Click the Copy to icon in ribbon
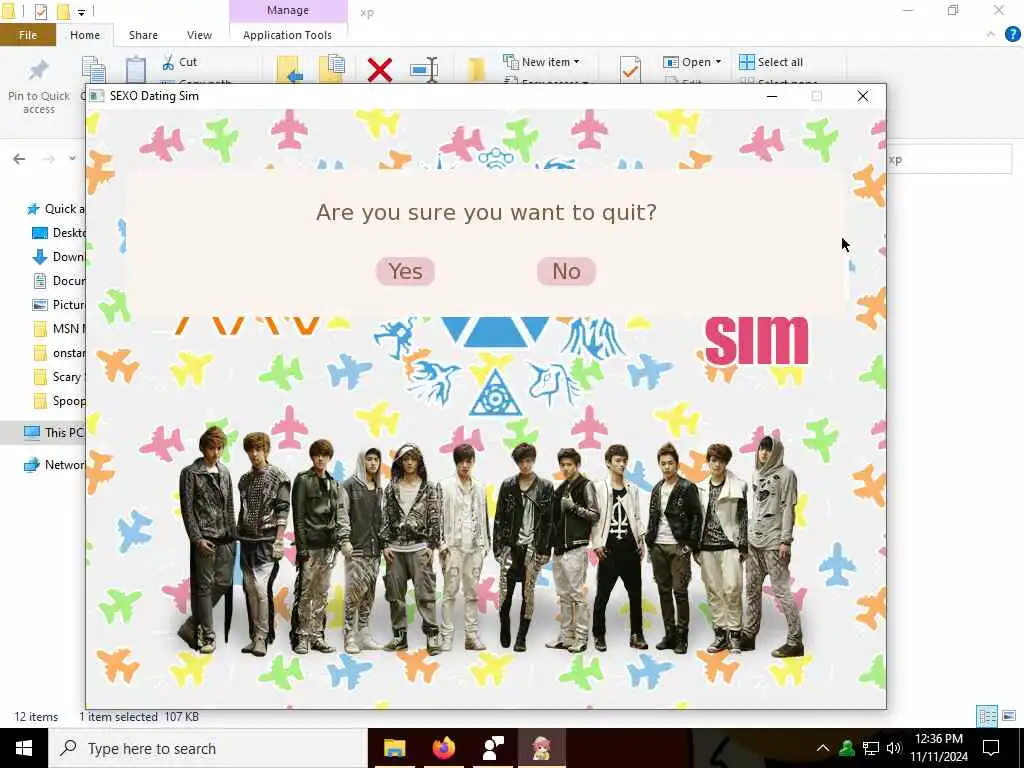This screenshot has width=1024, height=768. click(x=332, y=70)
